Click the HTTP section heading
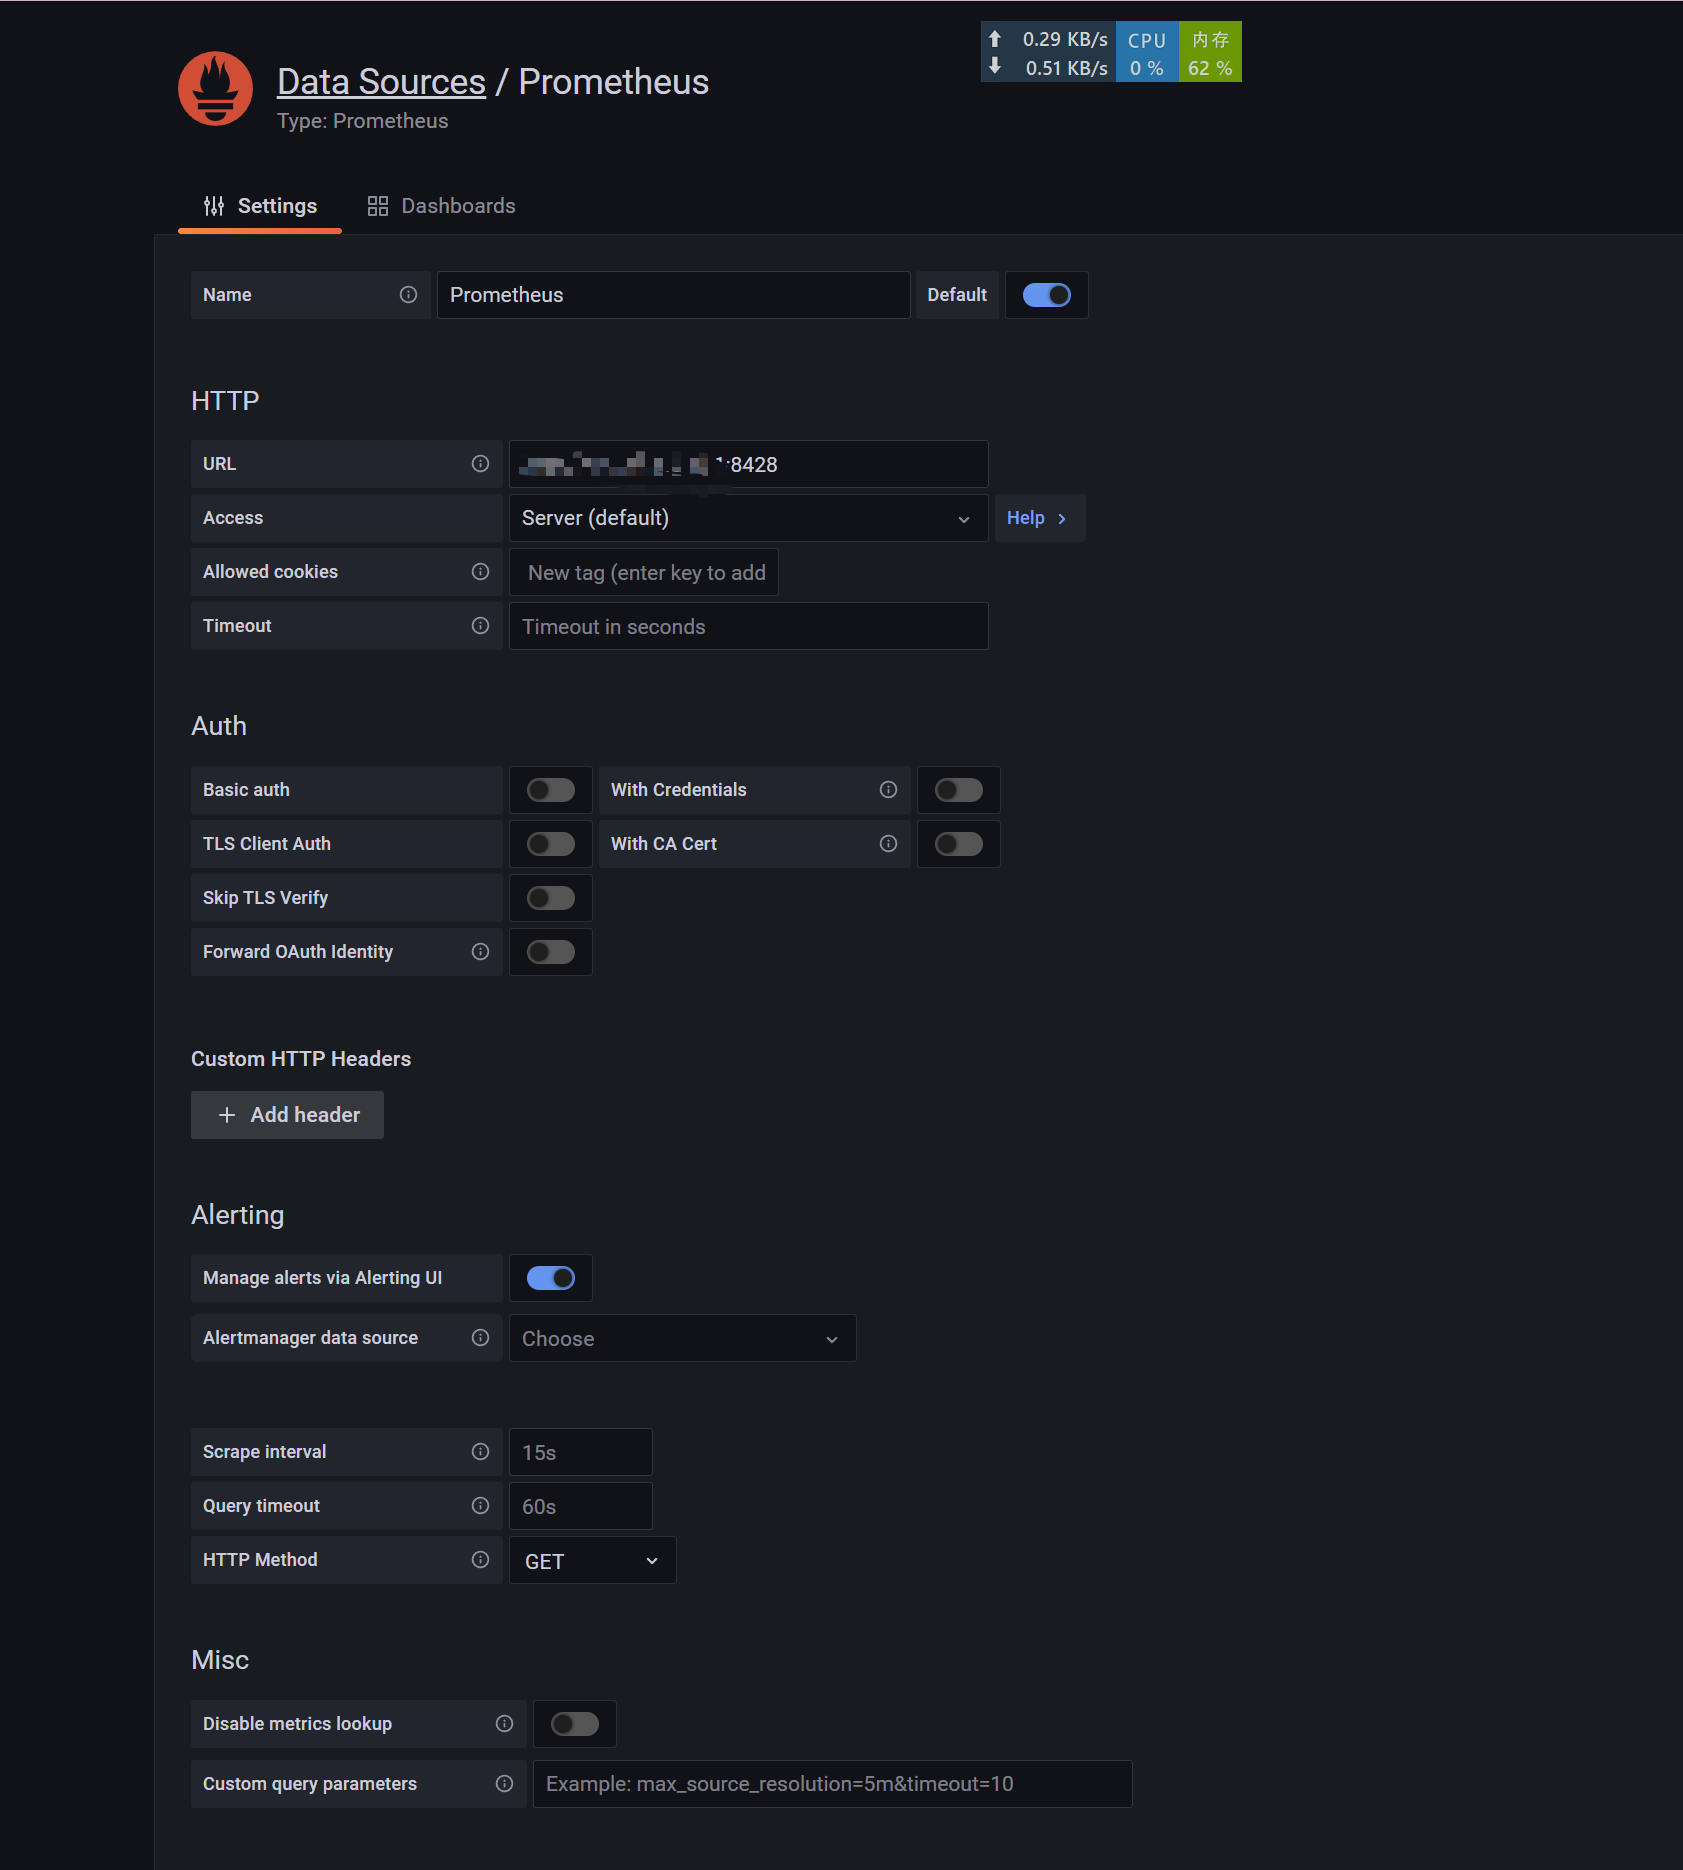This screenshot has height=1870, width=1683. (x=225, y=401)
